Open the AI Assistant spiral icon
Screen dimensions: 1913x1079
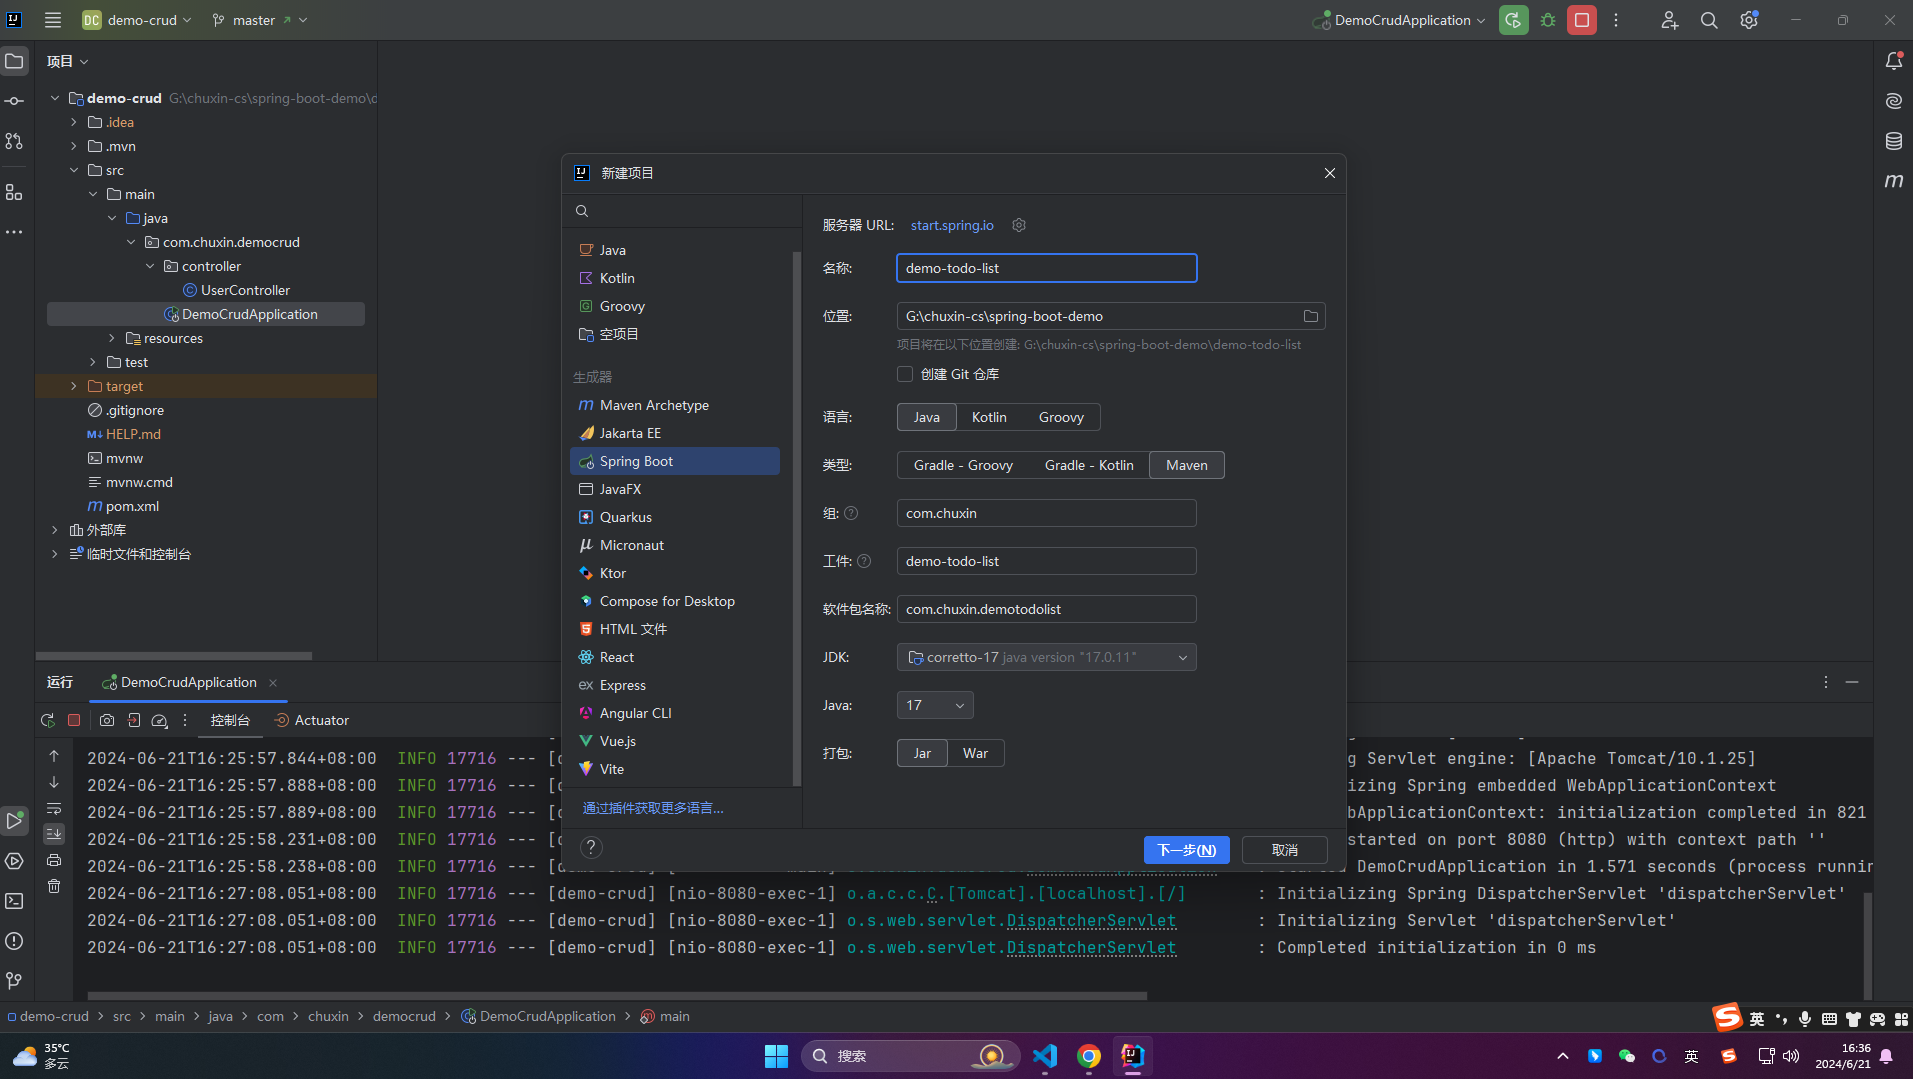(x=1894, y=101)
